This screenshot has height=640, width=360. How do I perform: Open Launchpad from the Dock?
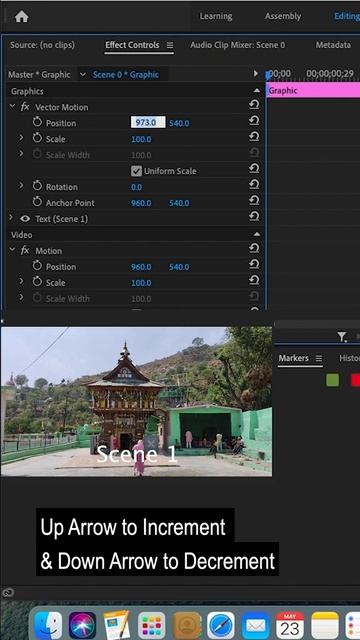(x=152, y=625)
